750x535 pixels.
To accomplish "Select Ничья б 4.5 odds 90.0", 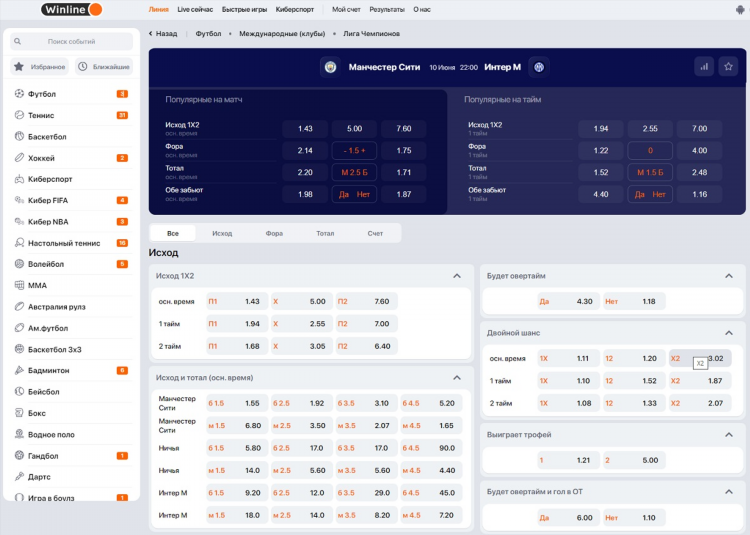I will pos(431,448).
